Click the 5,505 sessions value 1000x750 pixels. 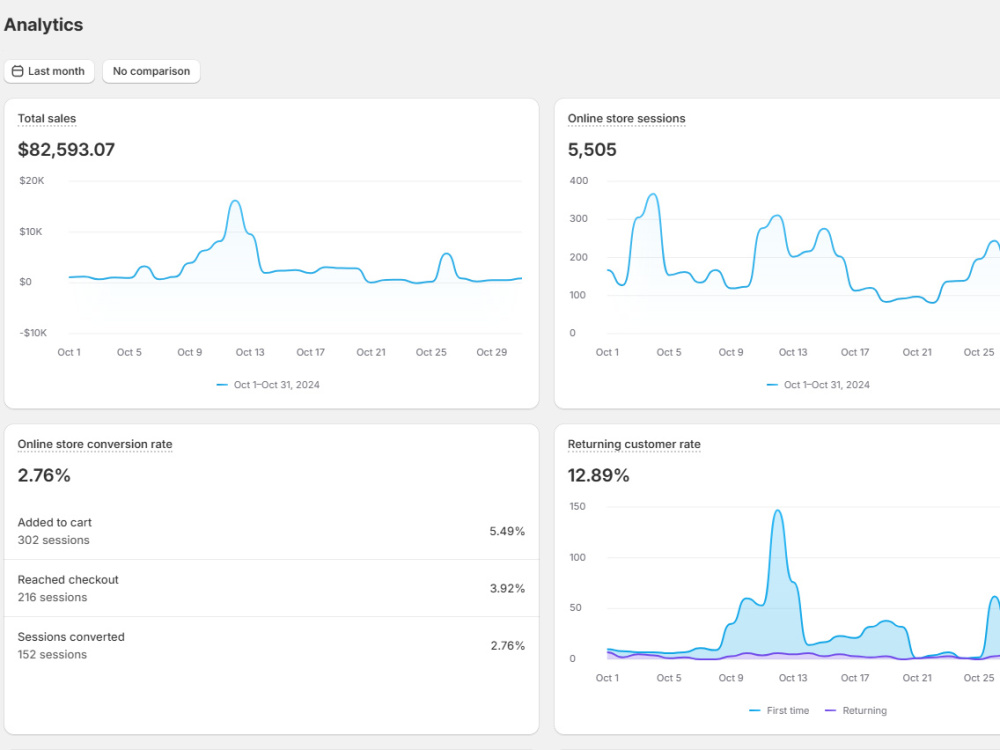pyautogui.click(x=592, y=150)
